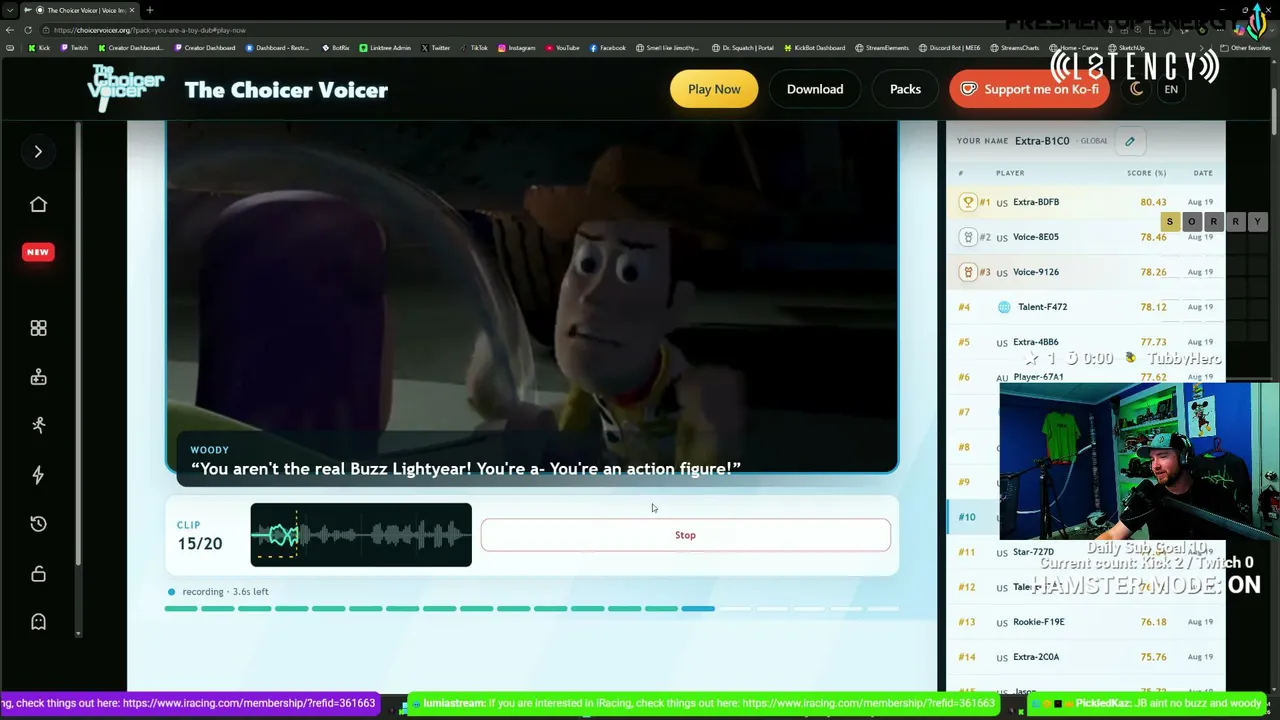Click the recording waveform display
Image resolution: width=1280 pixels, height=720 pixels.
pyautogui.click(x=361, y=535)
